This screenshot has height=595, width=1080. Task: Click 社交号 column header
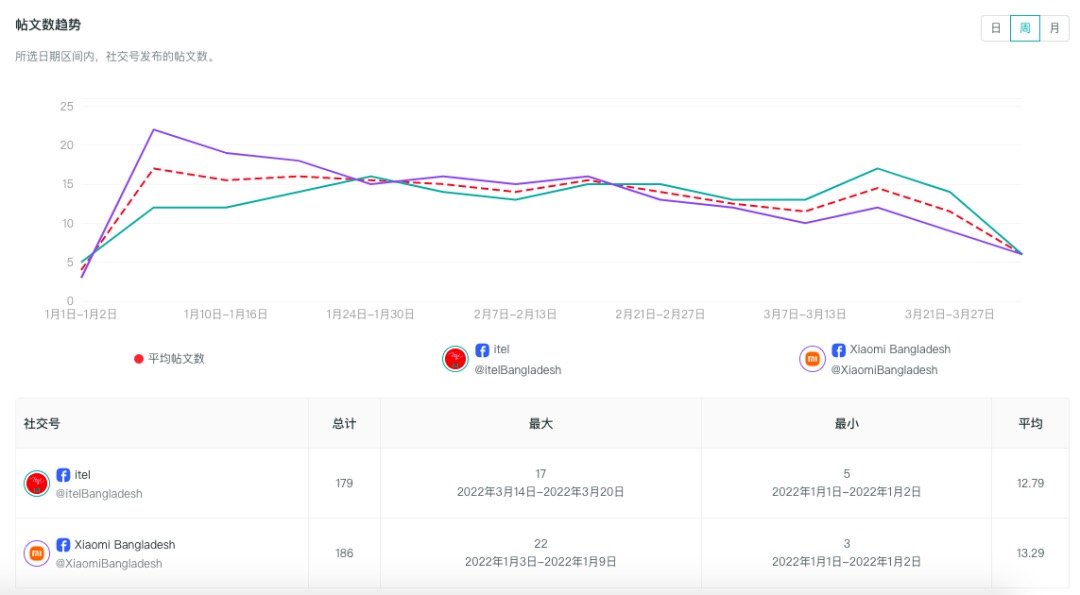click(42, 424)
